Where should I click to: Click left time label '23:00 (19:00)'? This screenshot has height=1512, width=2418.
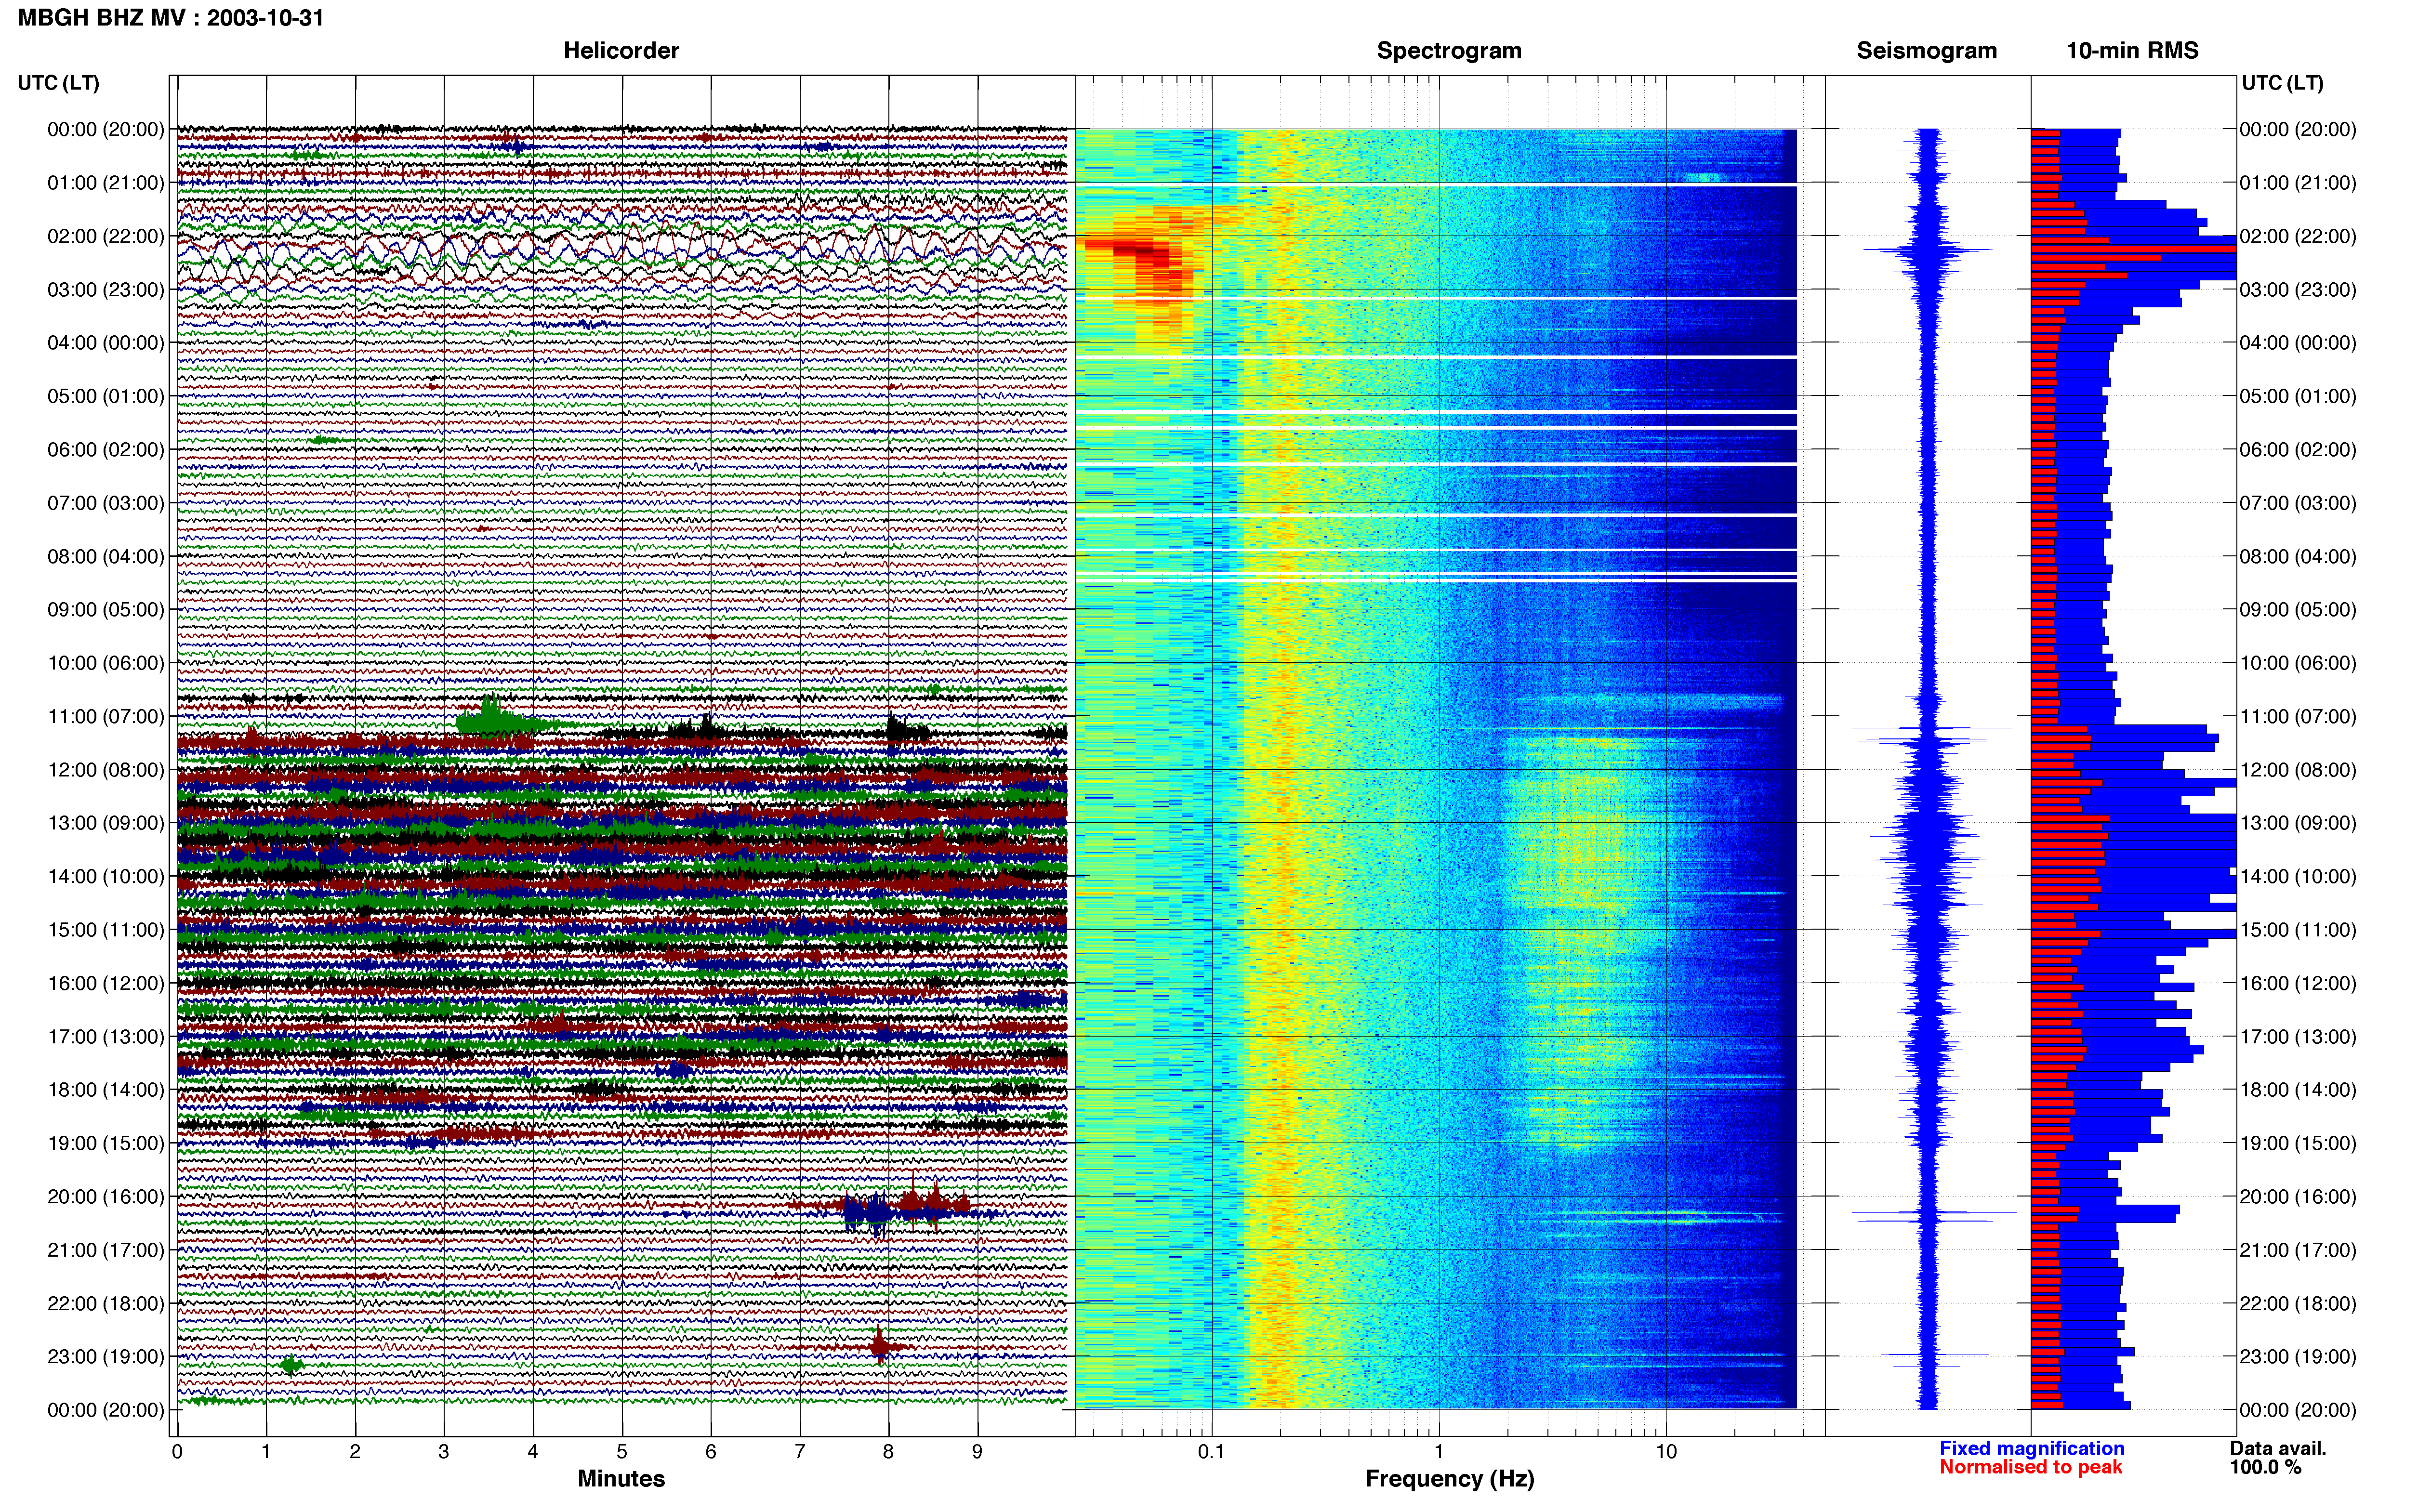(106, 1356)
